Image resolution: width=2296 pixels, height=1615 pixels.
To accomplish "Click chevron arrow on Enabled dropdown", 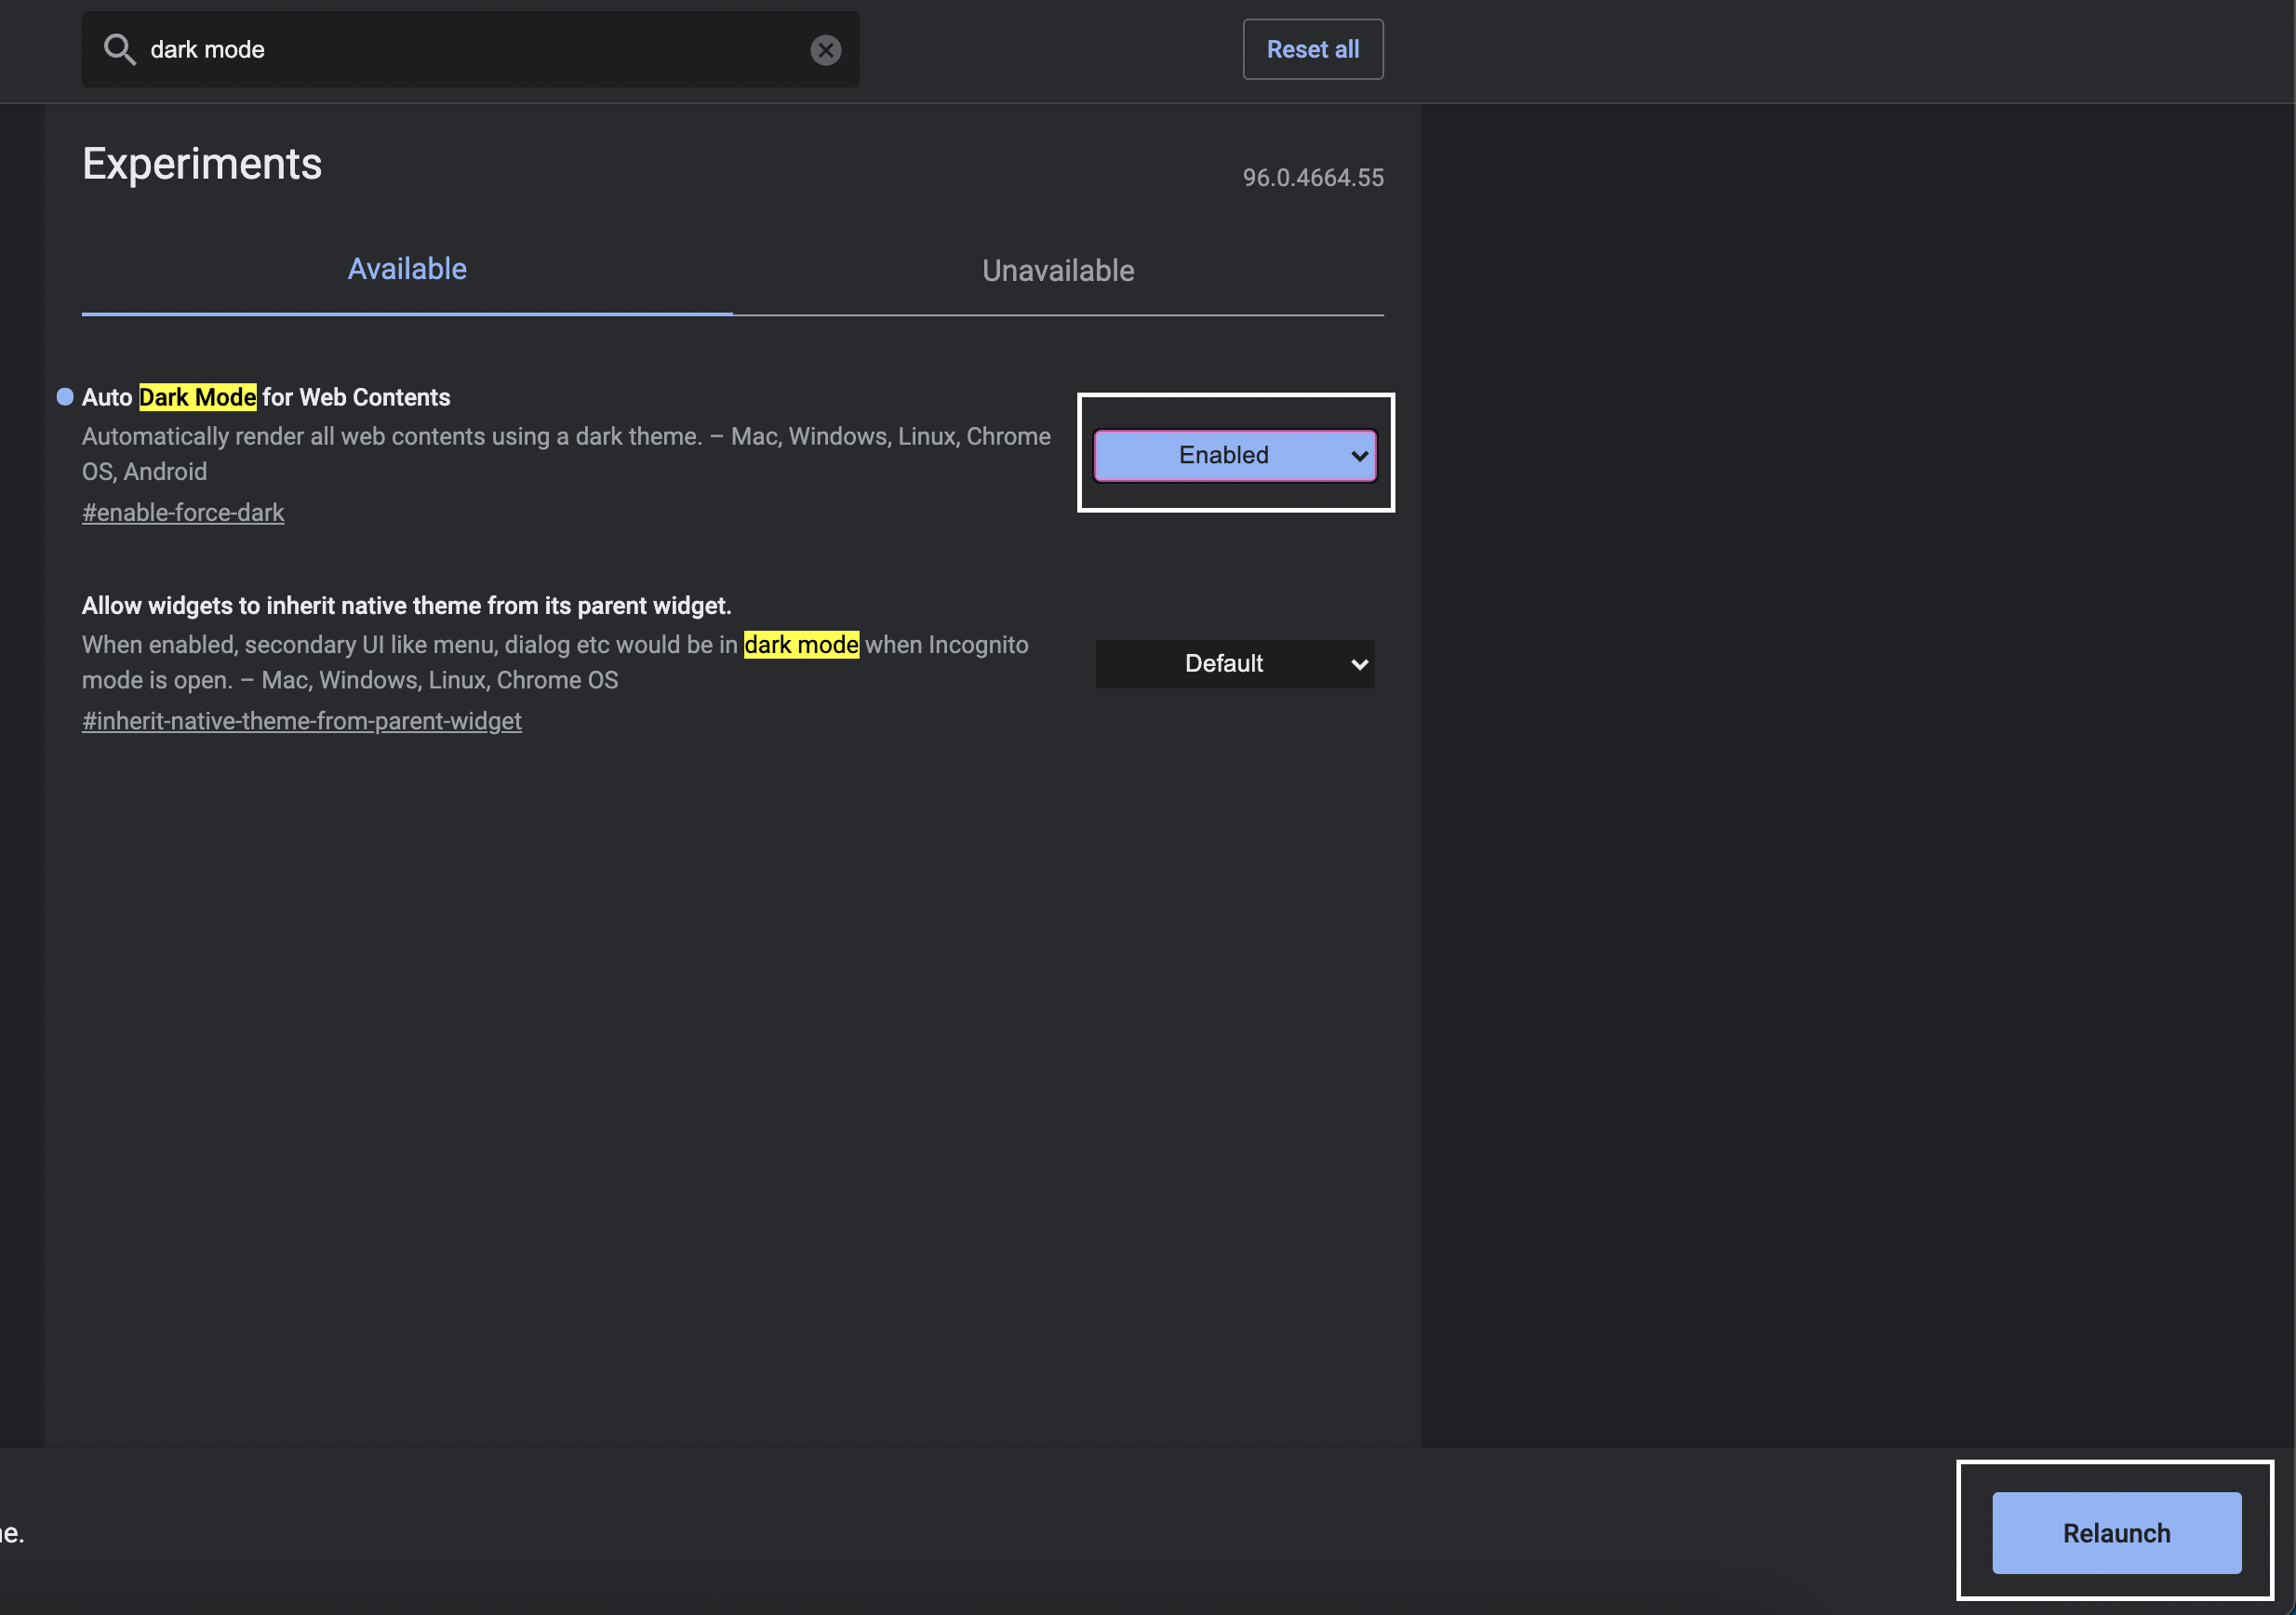I will point(1359,457).
